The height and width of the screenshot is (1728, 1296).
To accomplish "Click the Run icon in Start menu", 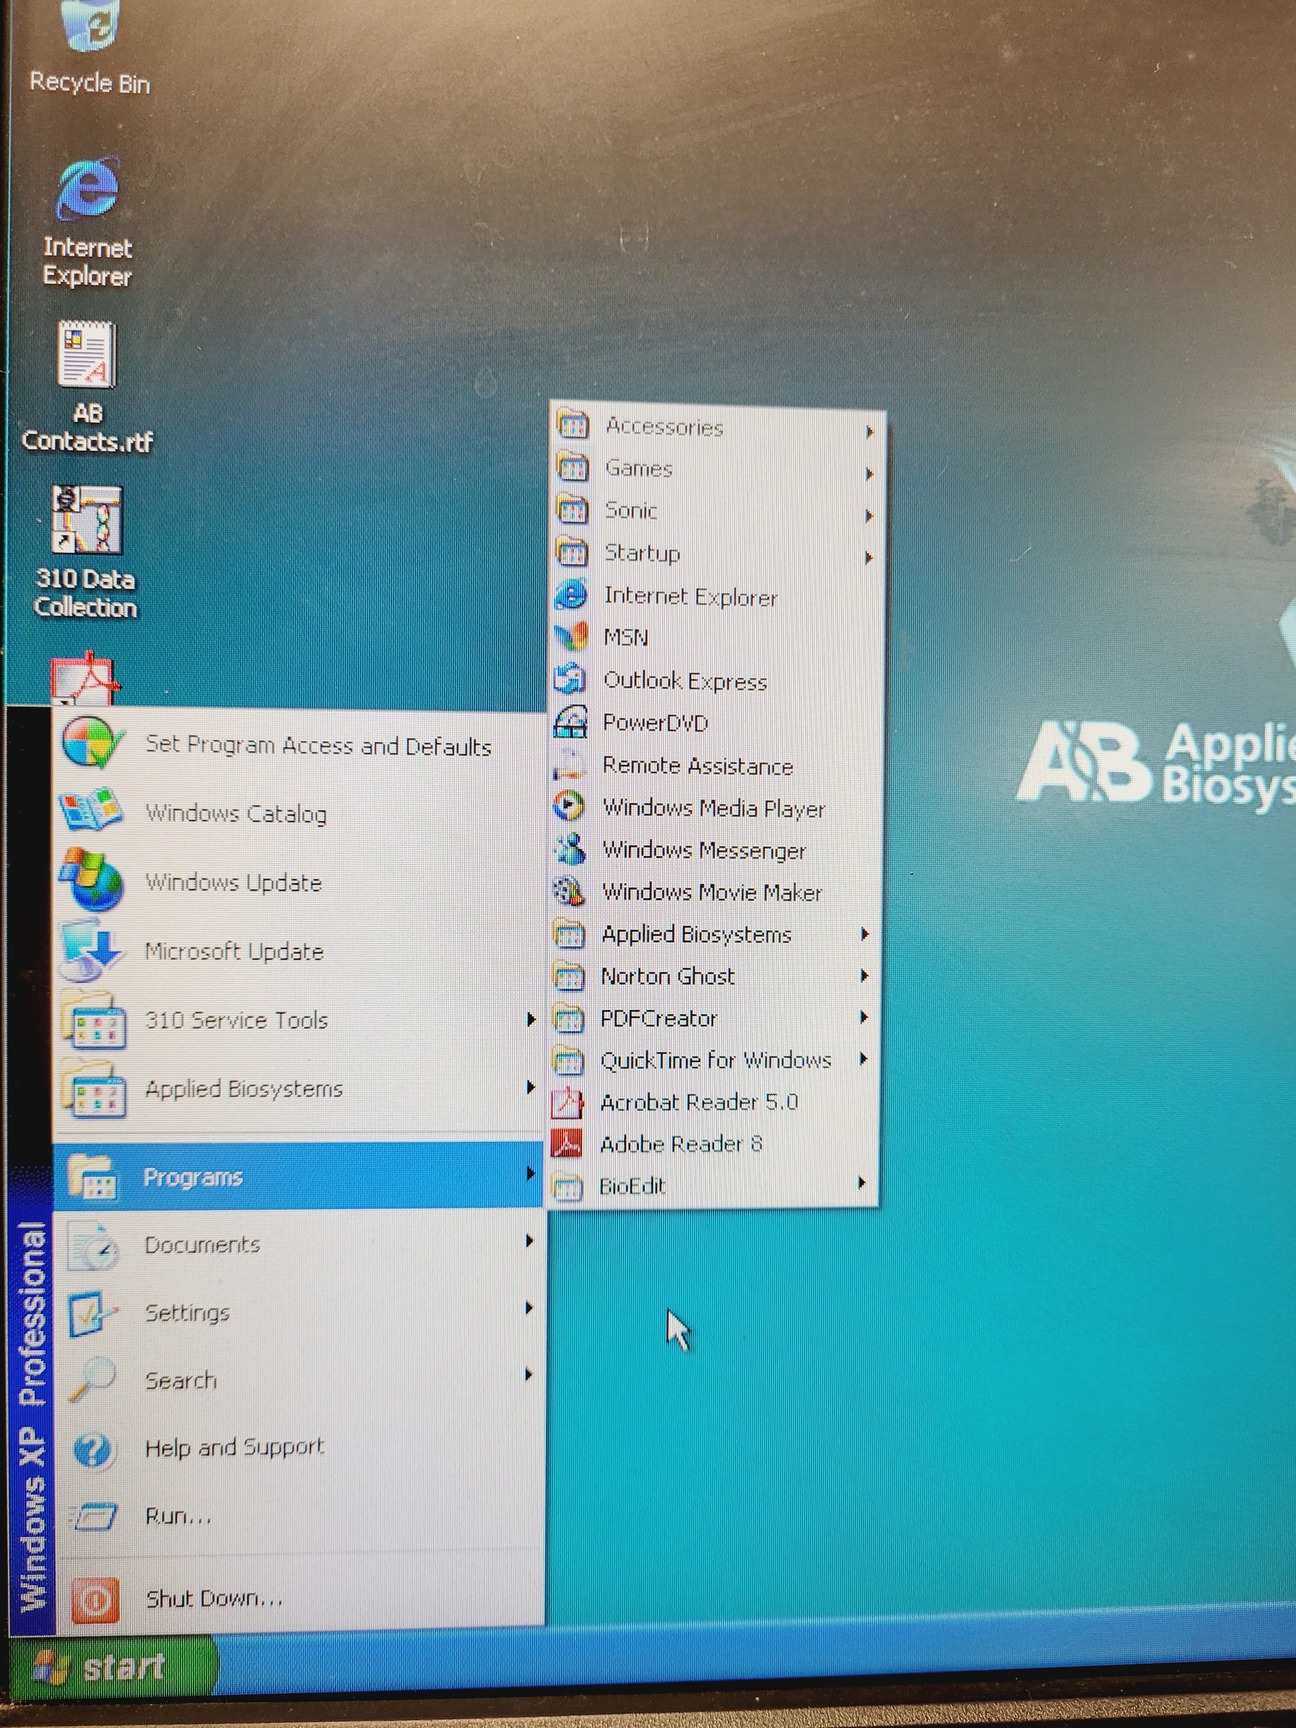I will coord(93,1516).
